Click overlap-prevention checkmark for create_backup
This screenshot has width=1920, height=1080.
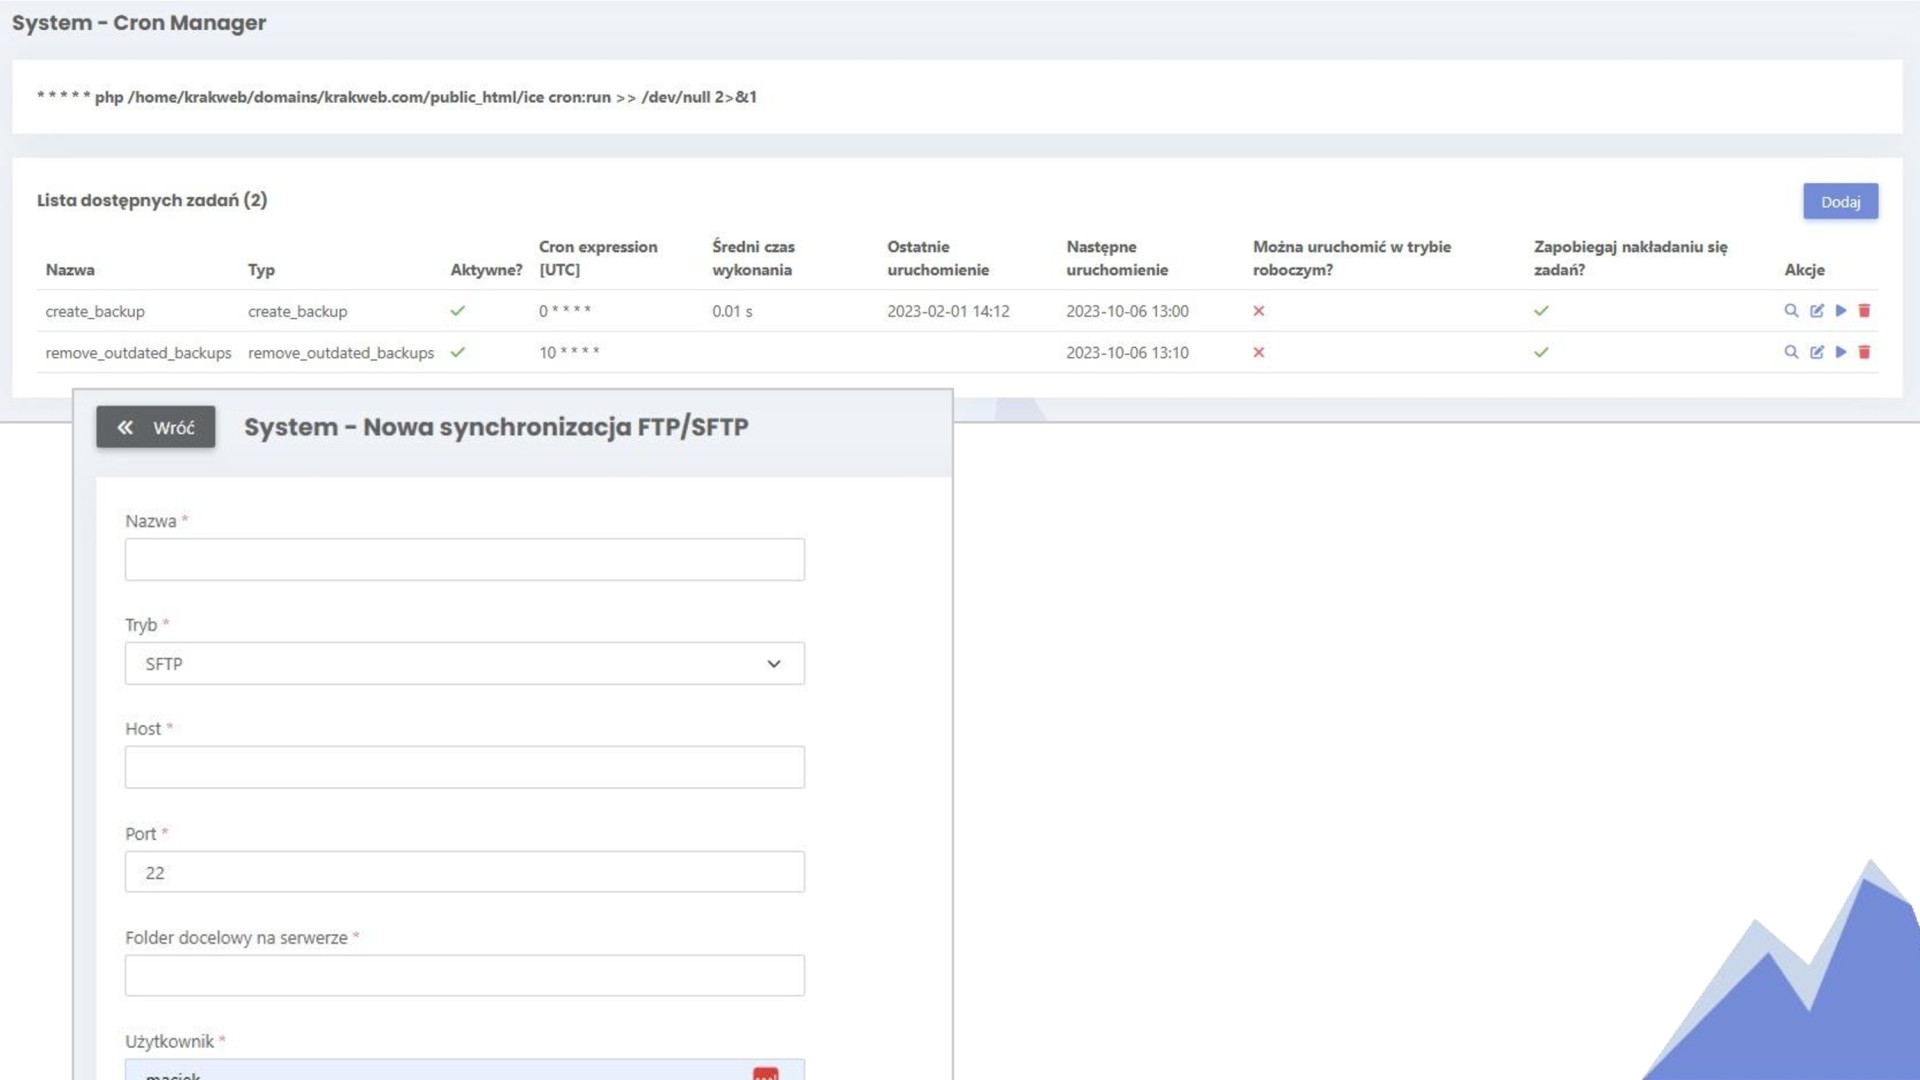point(1541,311)
